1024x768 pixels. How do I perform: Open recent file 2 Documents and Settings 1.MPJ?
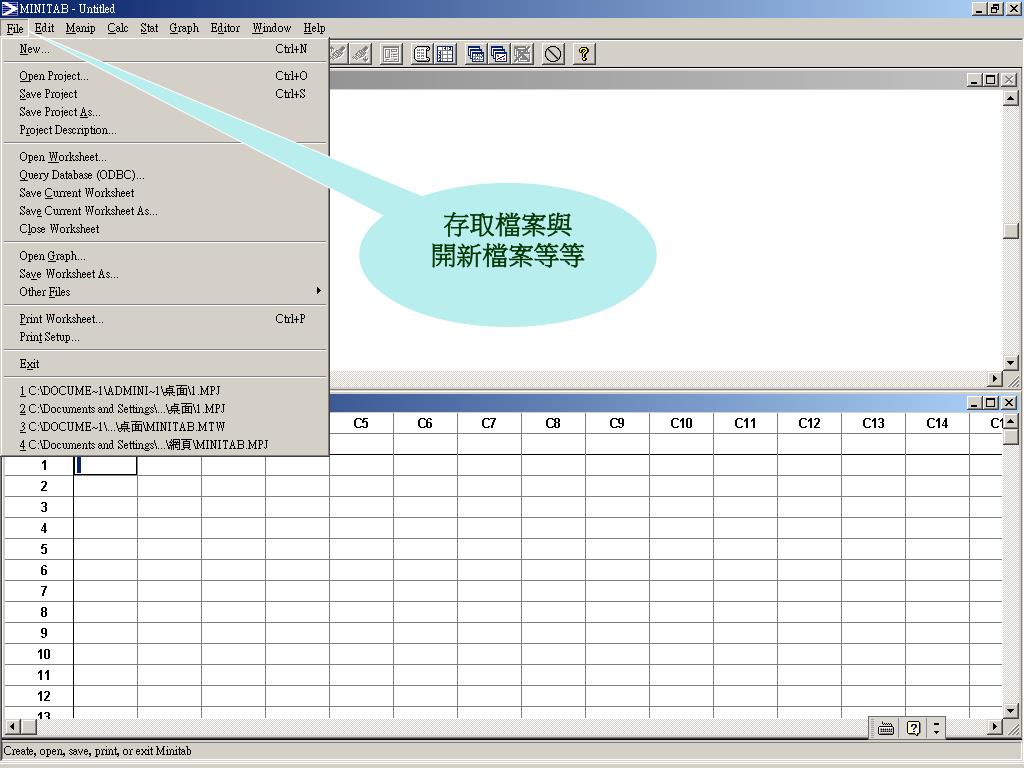[165, 409]
